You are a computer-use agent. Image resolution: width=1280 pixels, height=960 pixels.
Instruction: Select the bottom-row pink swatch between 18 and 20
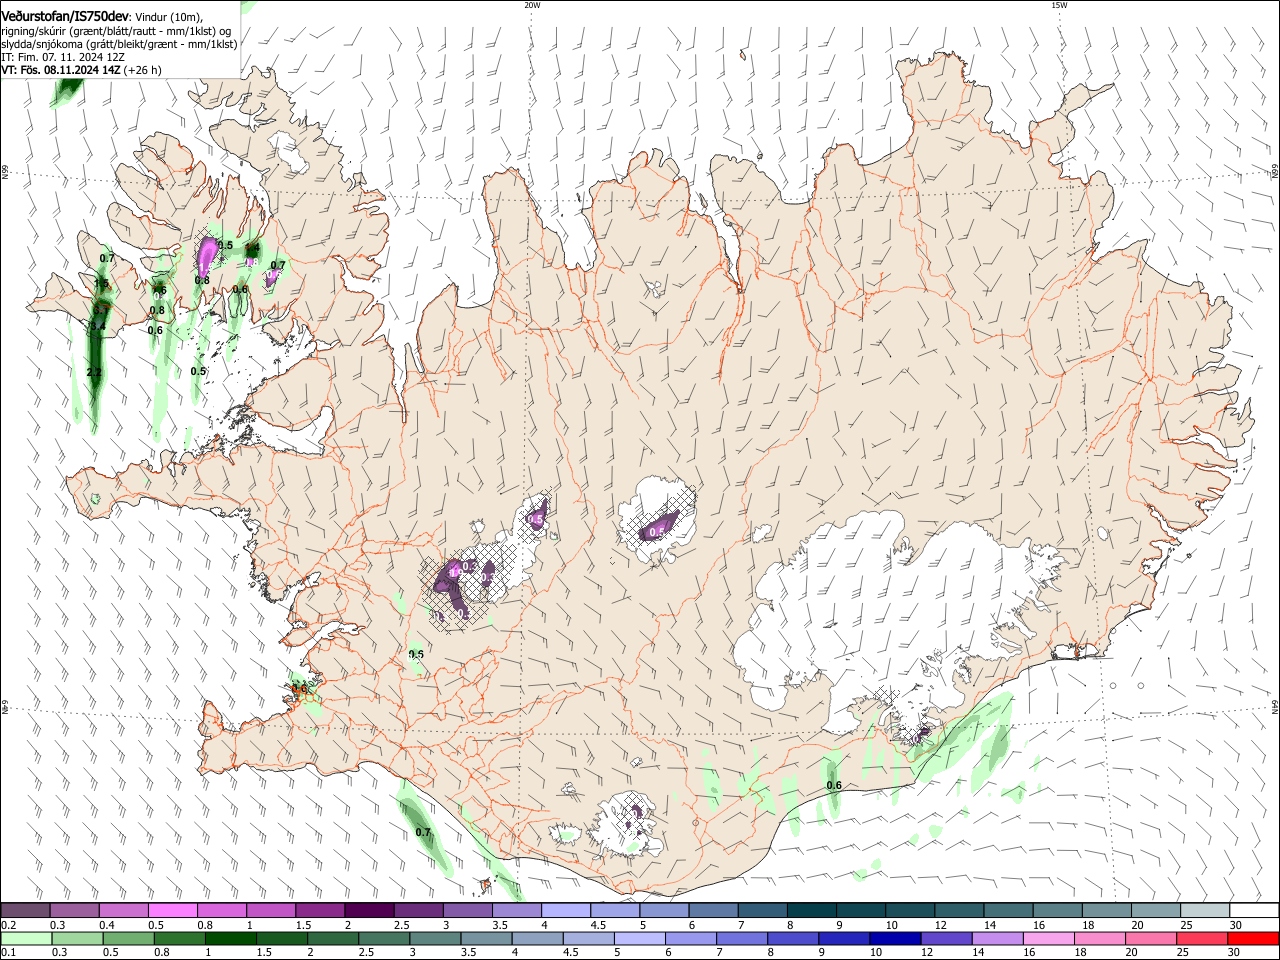(x=1100, y=939)
